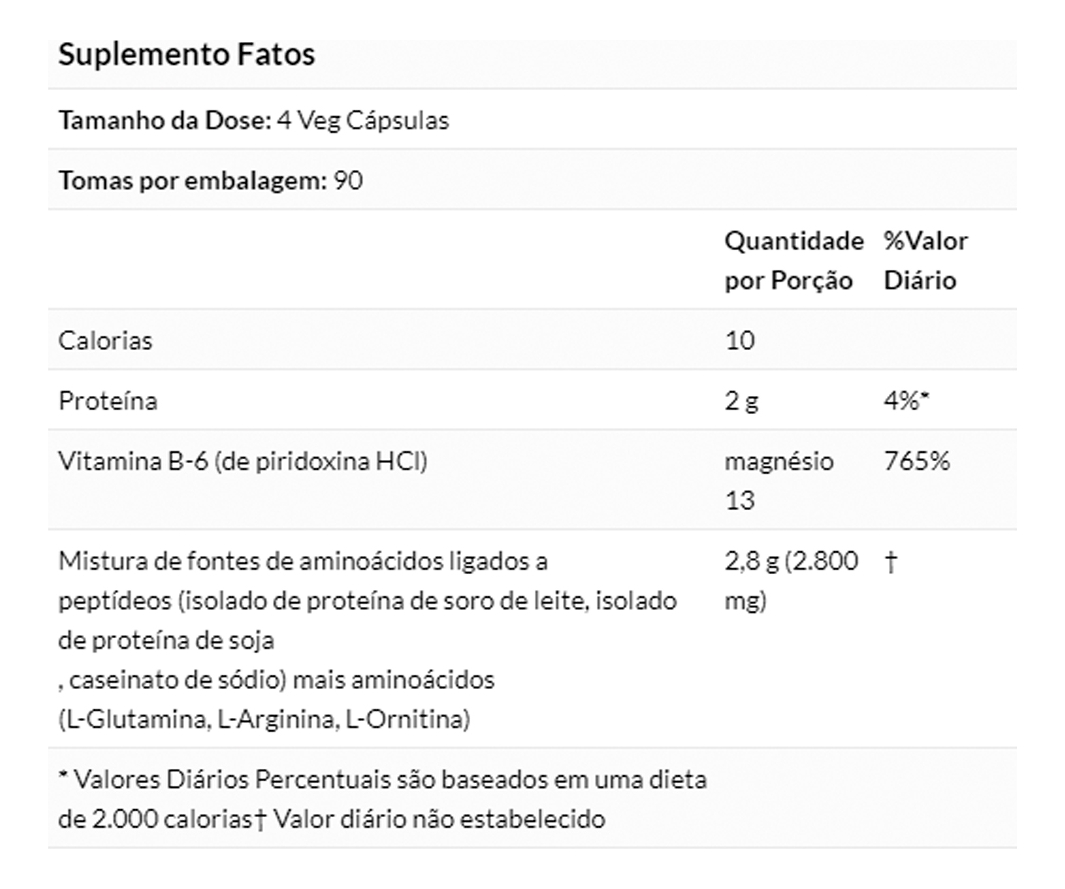Viewport: 1065px width, 889px height.
Task: Click the Tomas por embalagem row
Action: pyautogui.click(x=210, y=181)
